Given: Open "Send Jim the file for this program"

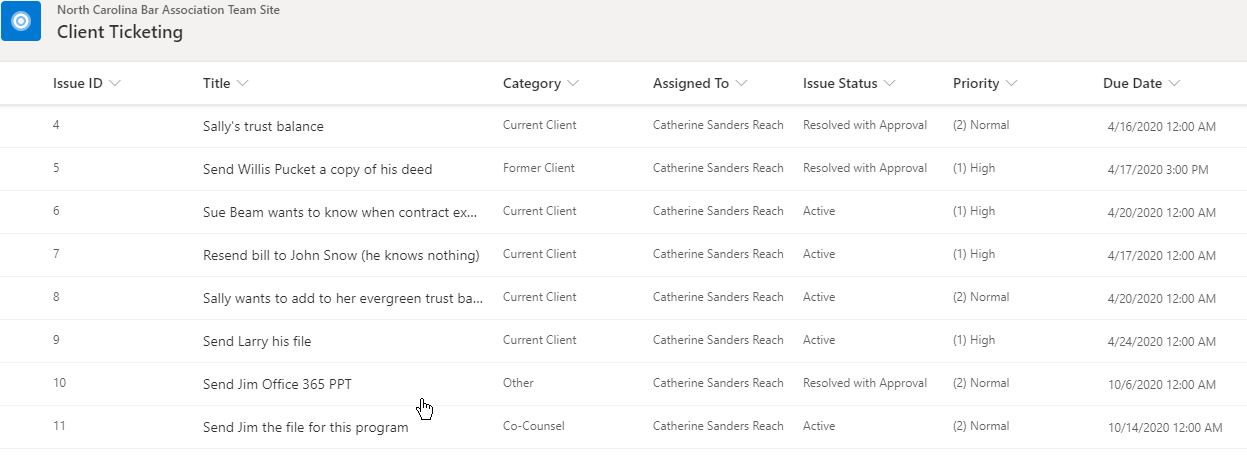Looking at the screenshot, I should pos(305,428).
